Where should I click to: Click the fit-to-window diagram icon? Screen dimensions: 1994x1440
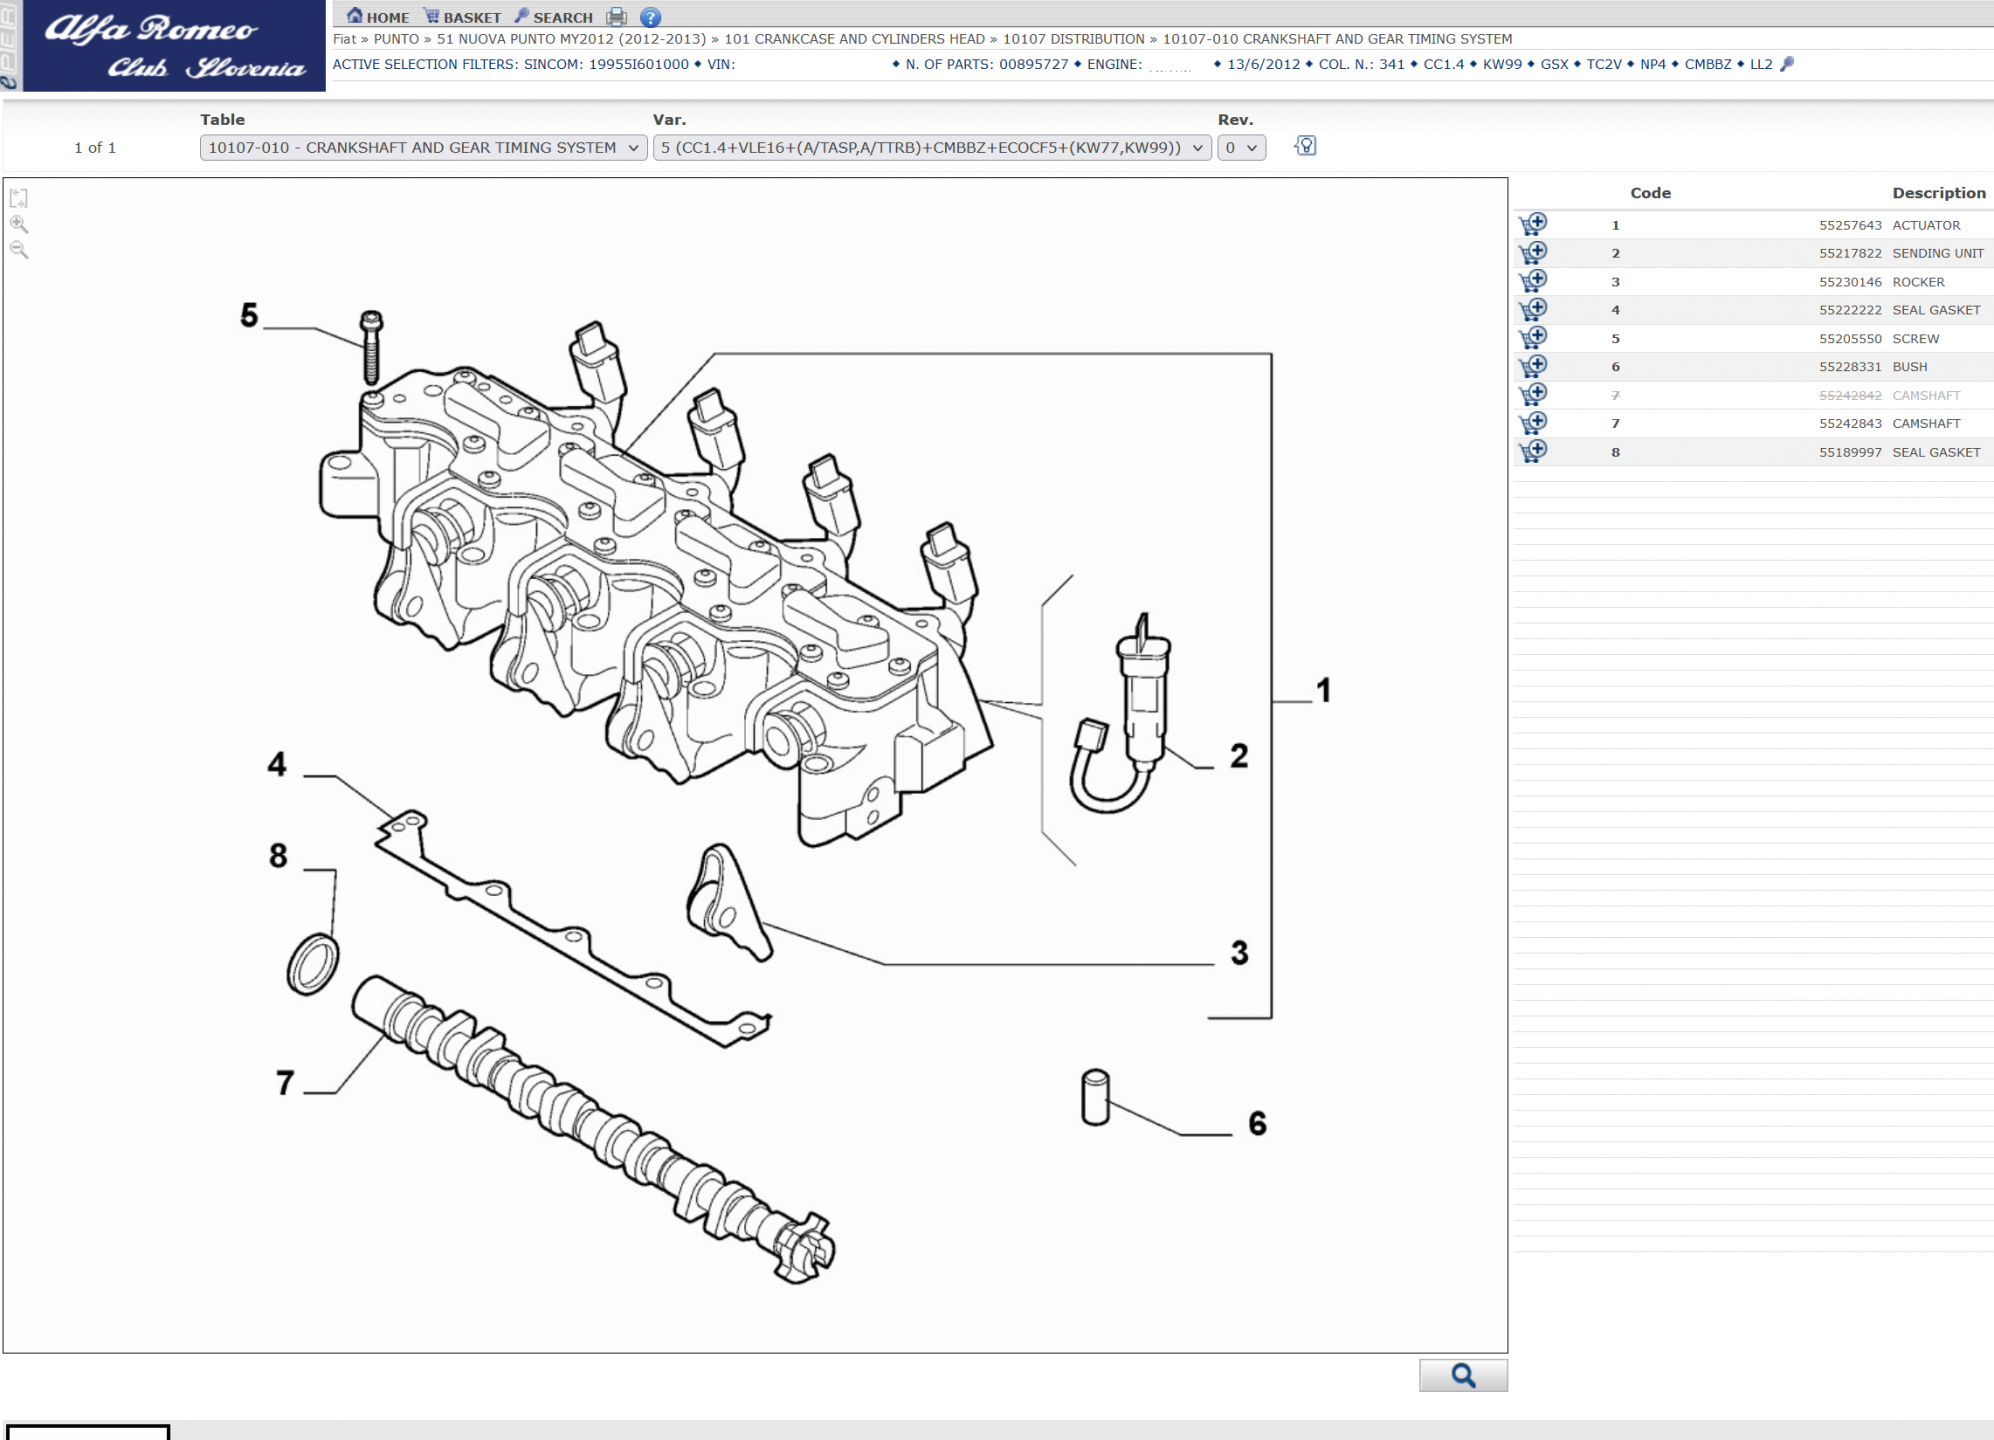(x=19, y=198)
